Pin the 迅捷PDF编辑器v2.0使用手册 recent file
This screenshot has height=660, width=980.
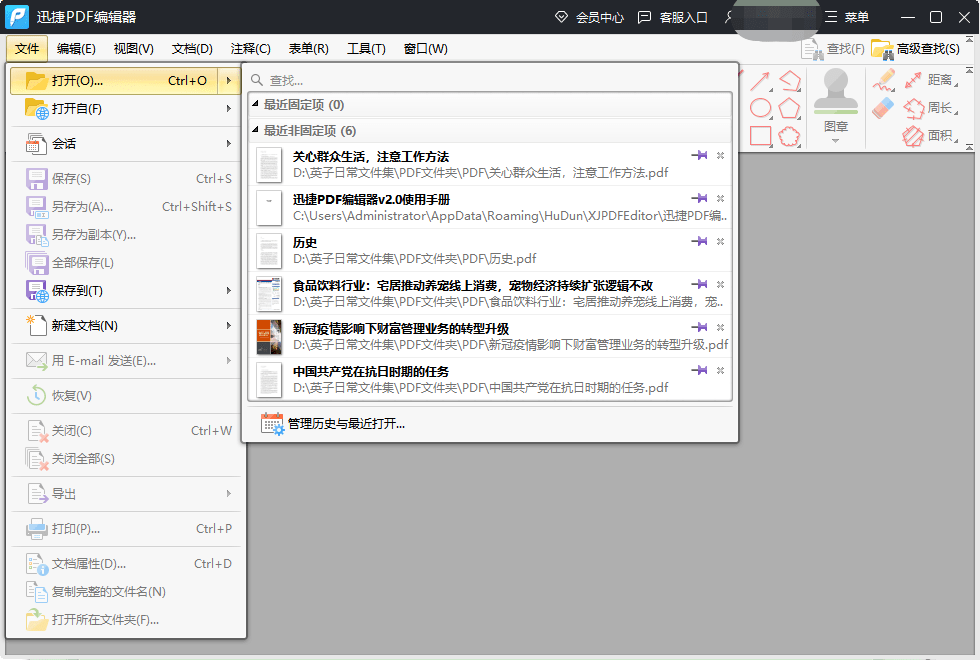699,198
